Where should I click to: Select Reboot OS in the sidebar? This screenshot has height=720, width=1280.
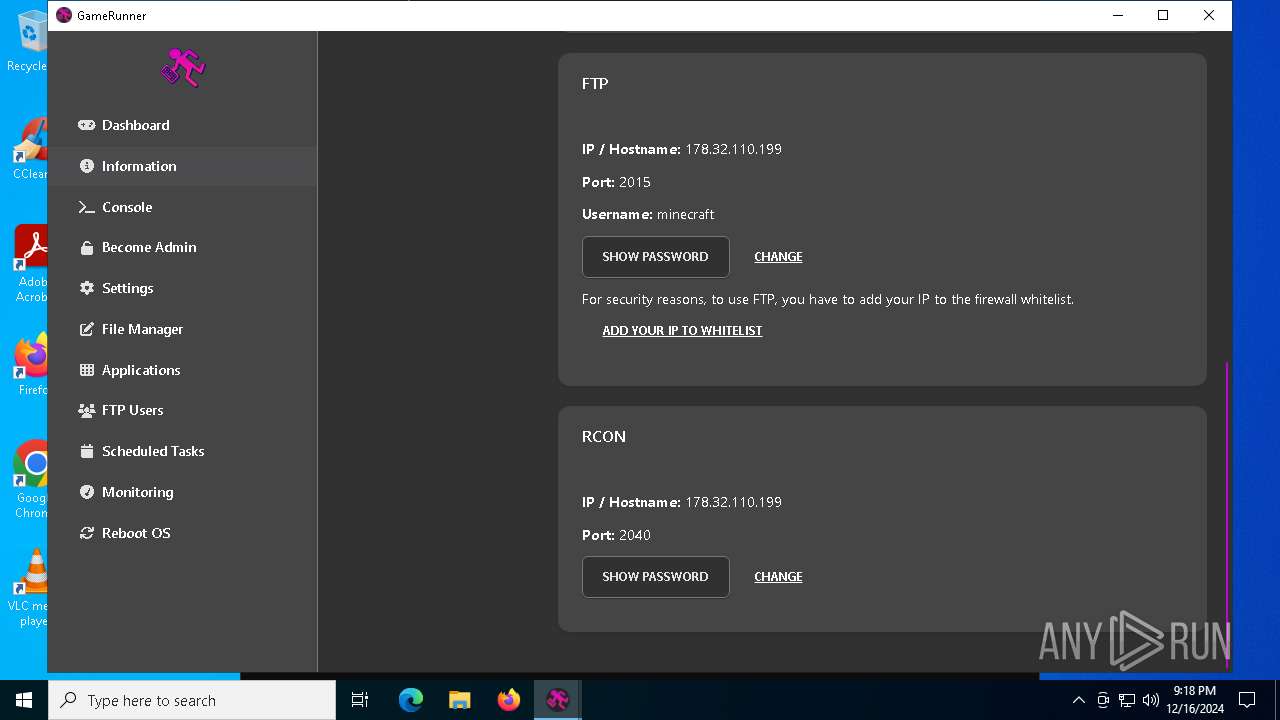click(x=182, y=533)
